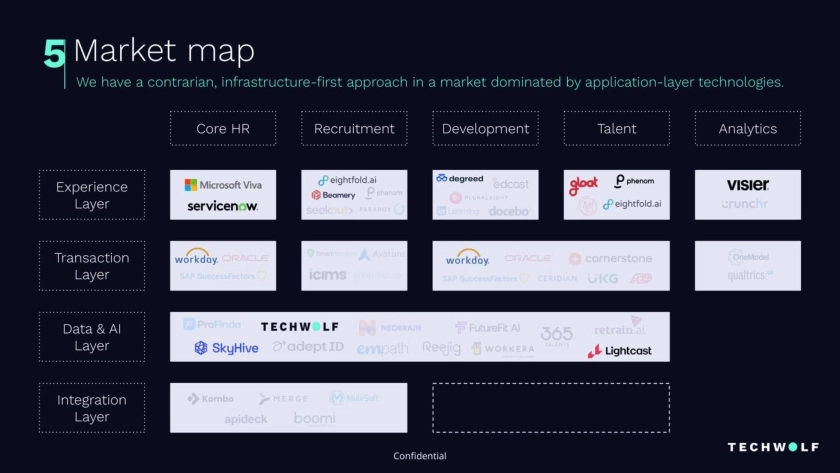Select the Core HR column header
840x473 pixels.
(222, 129)
